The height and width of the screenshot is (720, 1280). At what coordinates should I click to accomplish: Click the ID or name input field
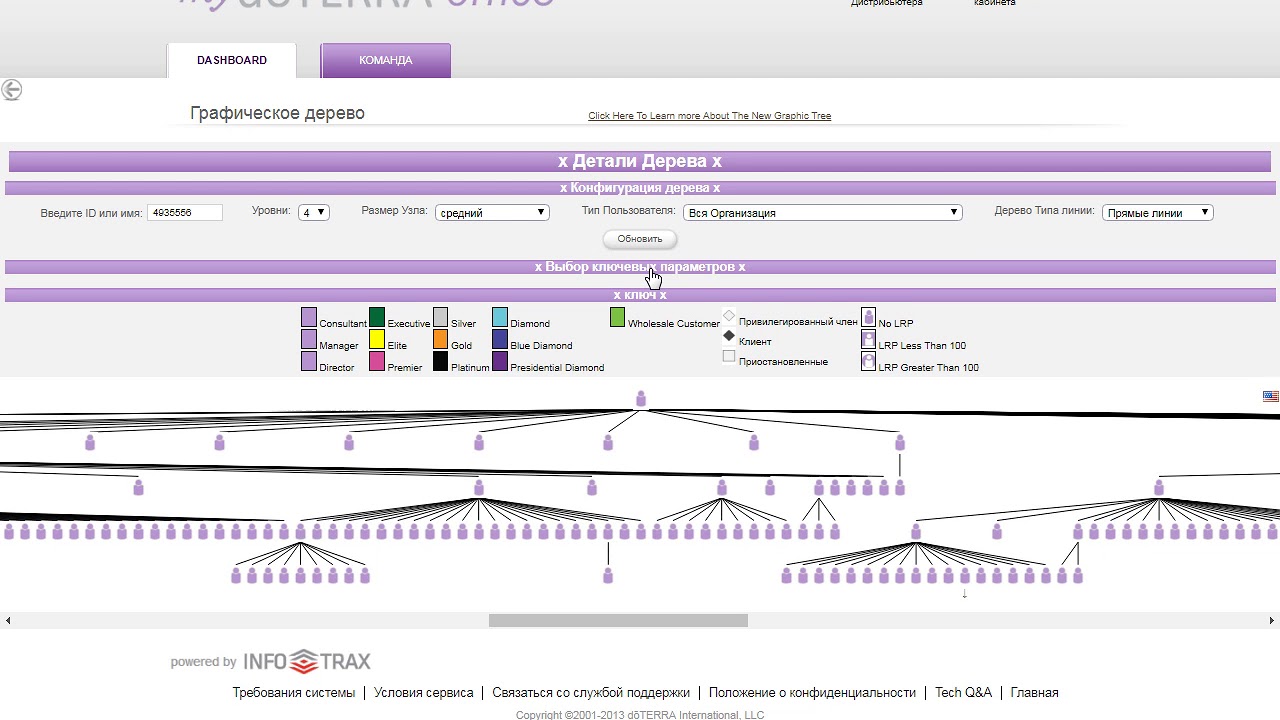(x=185, y=212)
